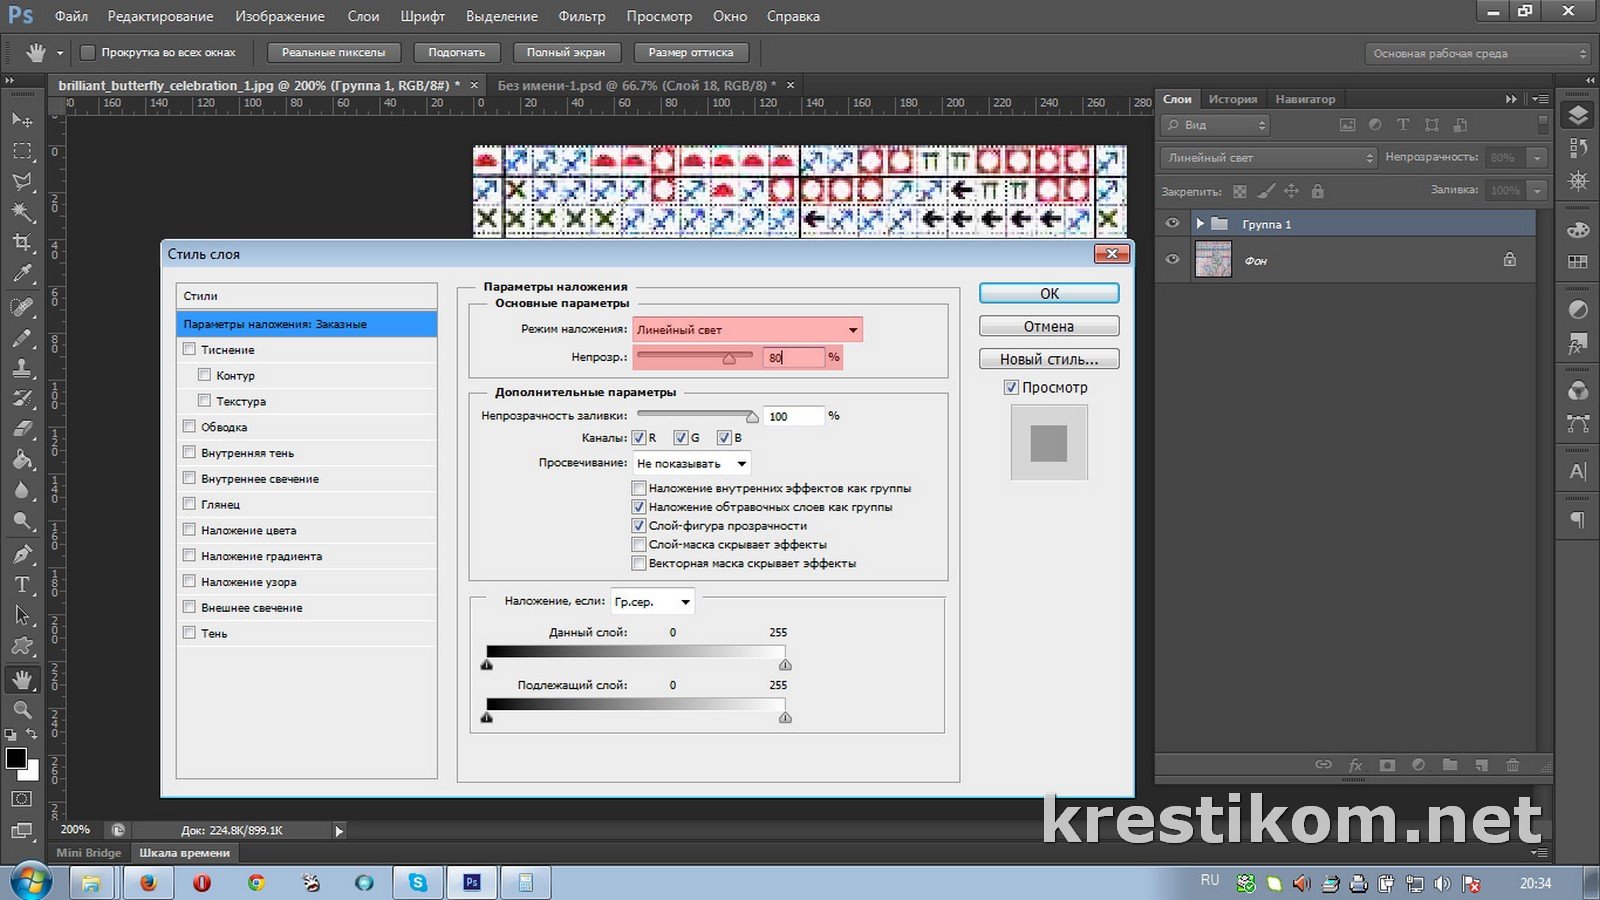Screen dimensions: 1600x900
Task: Enable the Тиснение style checkbox
Action: [x=189, y=350]
